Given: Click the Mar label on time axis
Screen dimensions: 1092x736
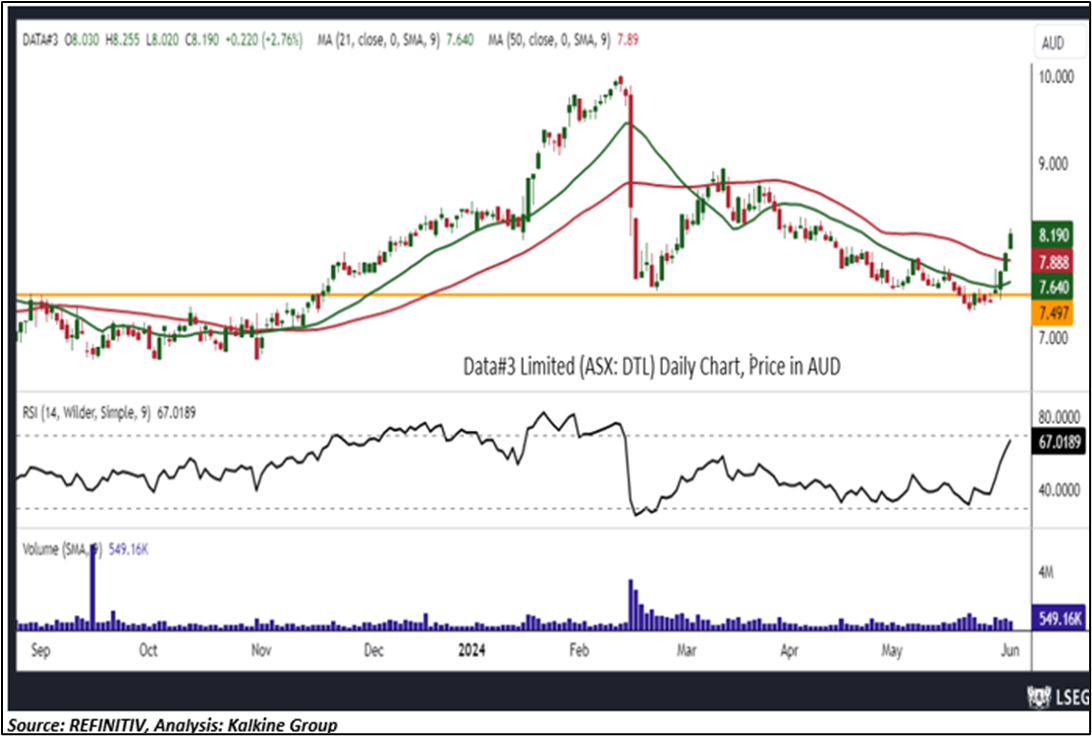Looking at the screenshot, I should pos(689,651).
